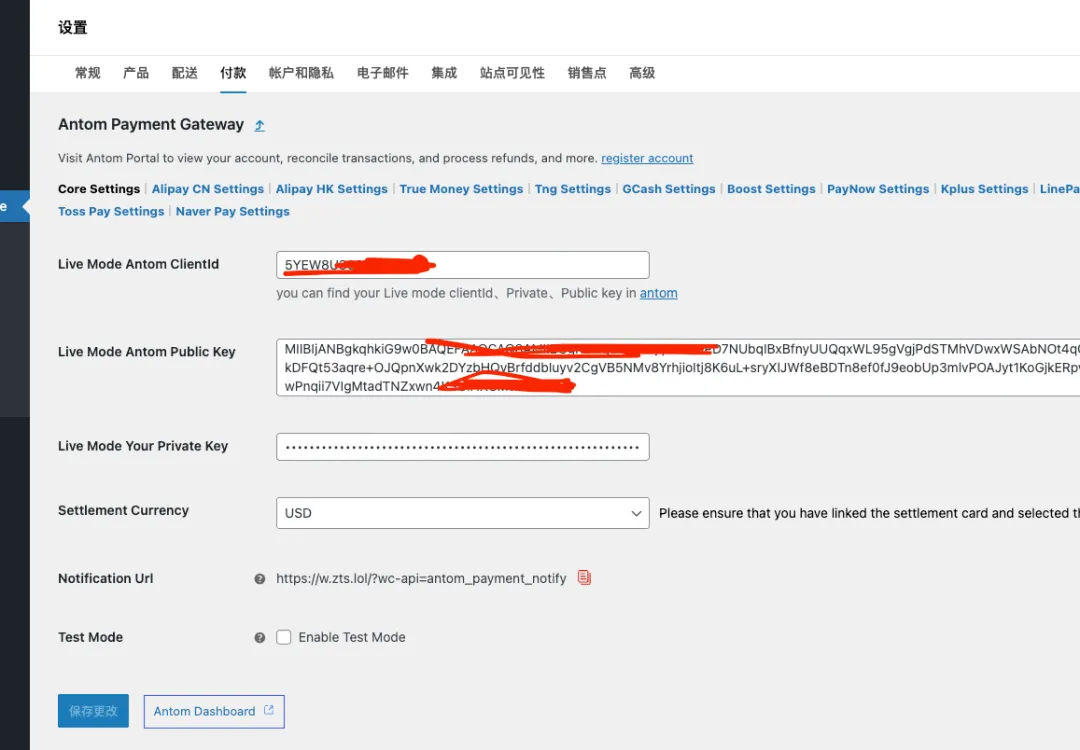Go to the 集成 tab
1080x750 pixels.
click(444, 73)
